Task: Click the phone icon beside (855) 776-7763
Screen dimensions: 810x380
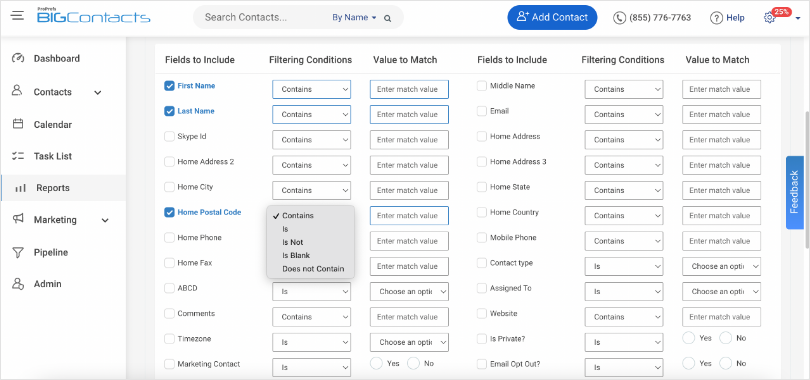Action: 619,18
